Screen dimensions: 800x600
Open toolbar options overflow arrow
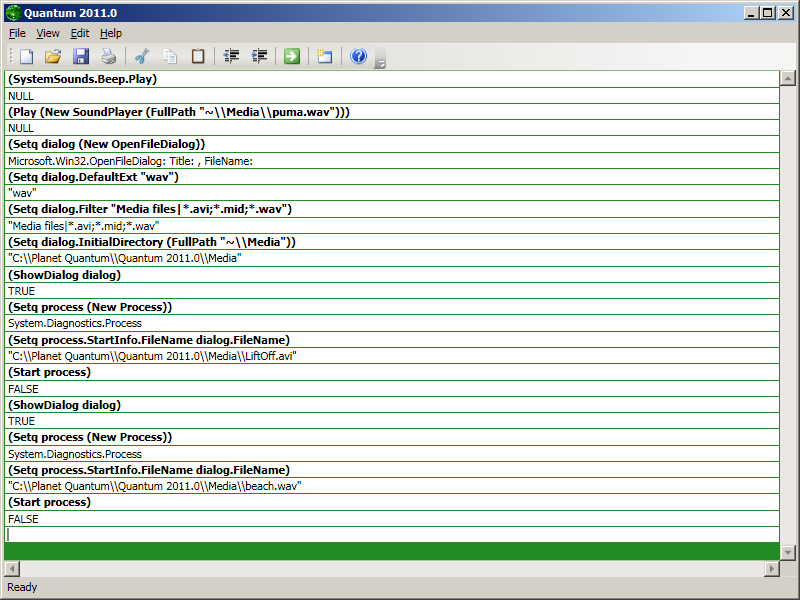tap(380, 59)
